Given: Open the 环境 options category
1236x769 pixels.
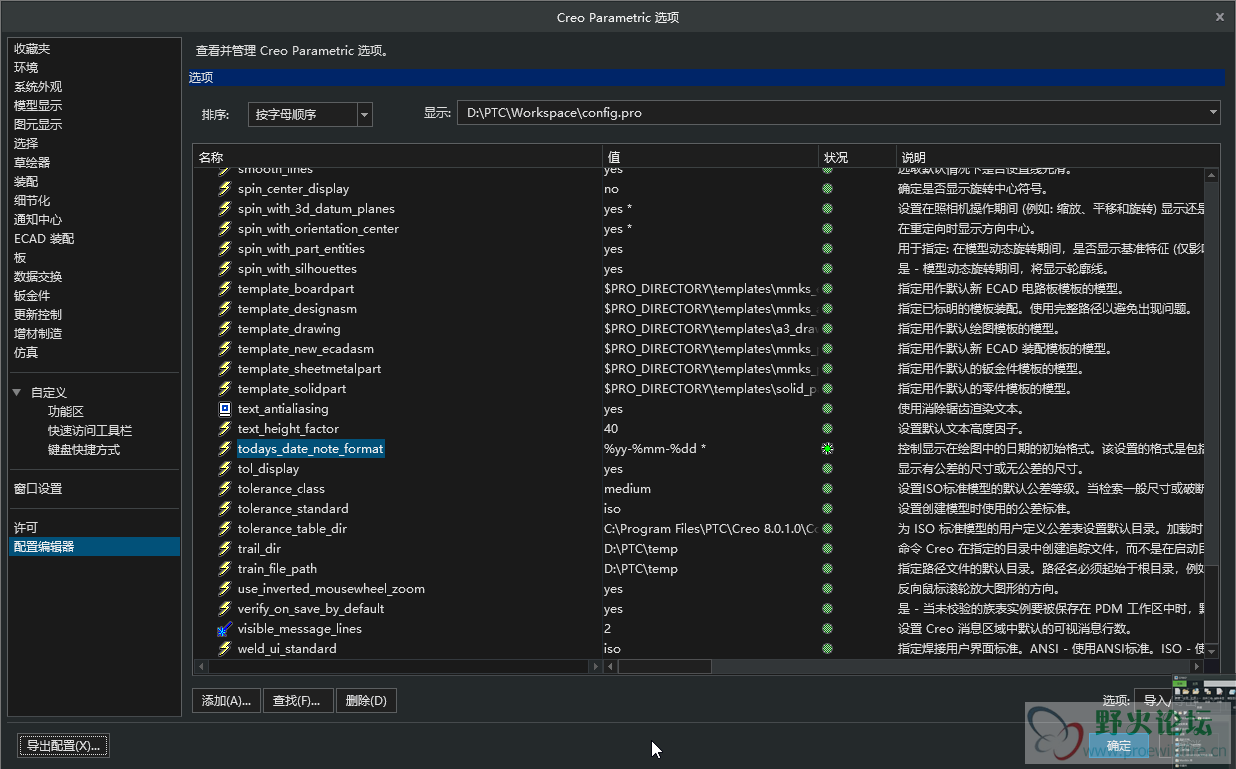Looking at the screenshot, I should (x=26, y=68).
